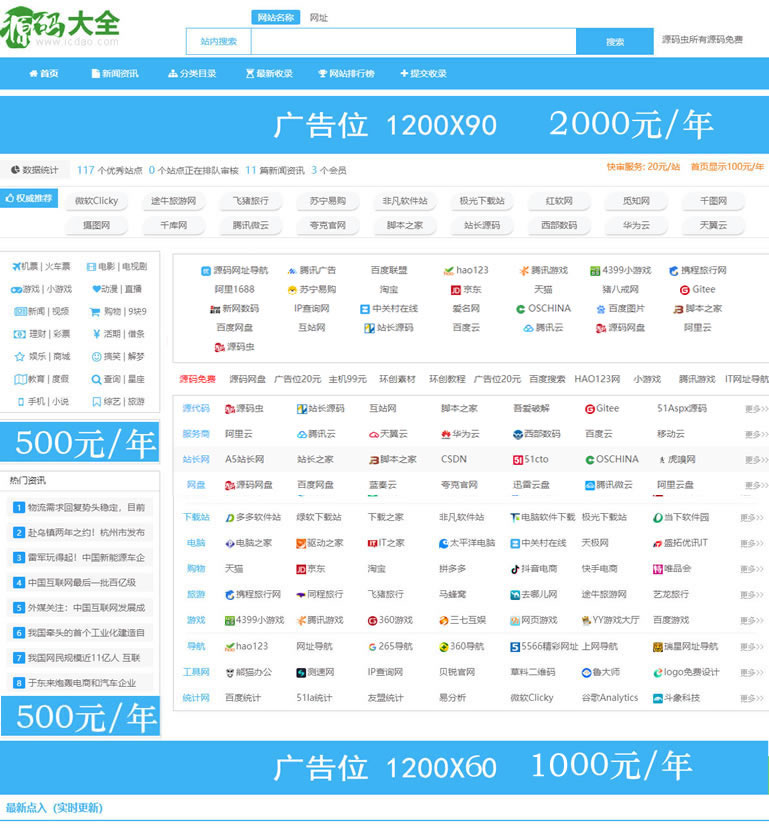769x828 pixels.
Task: Open Gitee in featured links box
Action: click(697, 289)
